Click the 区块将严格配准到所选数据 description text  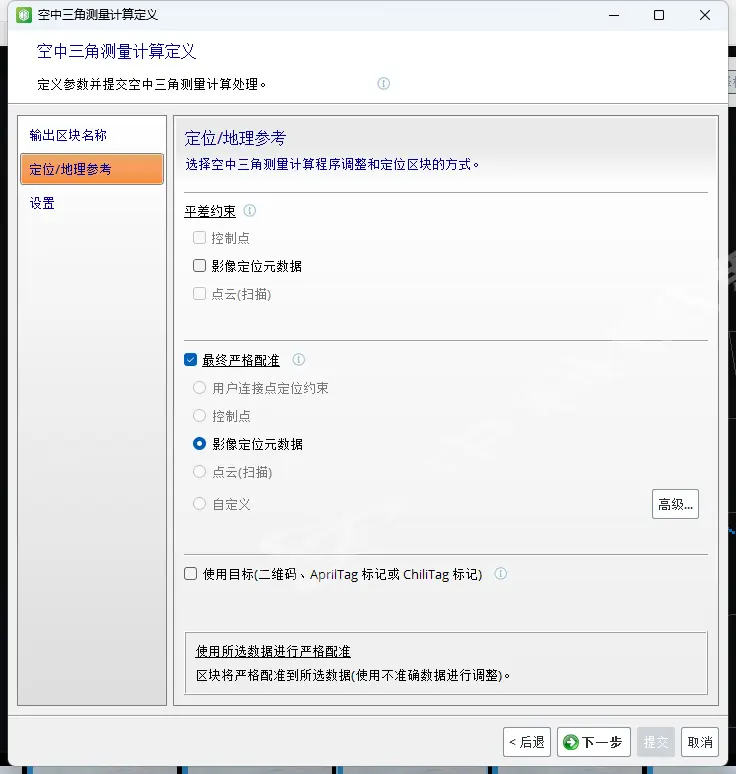pos(353,675)
